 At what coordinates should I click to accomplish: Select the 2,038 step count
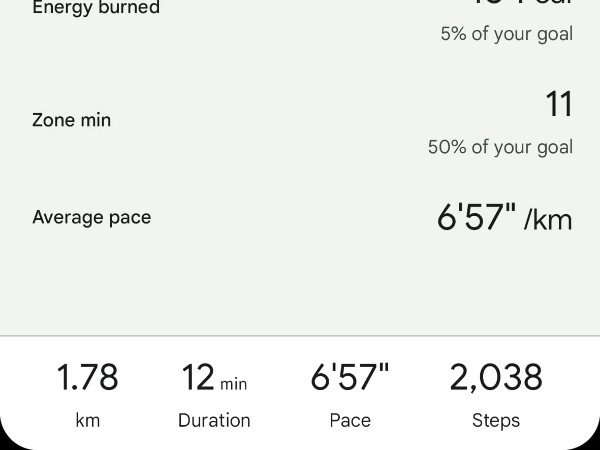click(496, 378)
